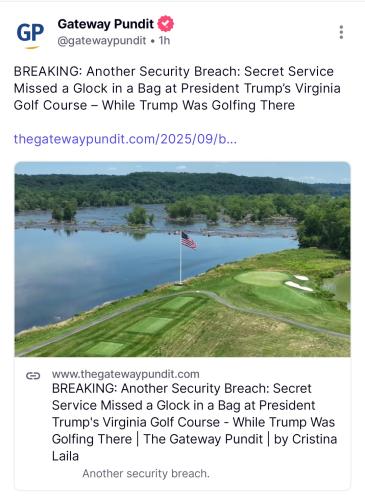This screenshot has height=500, width=365.
Task: Click the www.thegatewaypundit.com domain label
Action: pyautogui.click(x=126, y=374)
